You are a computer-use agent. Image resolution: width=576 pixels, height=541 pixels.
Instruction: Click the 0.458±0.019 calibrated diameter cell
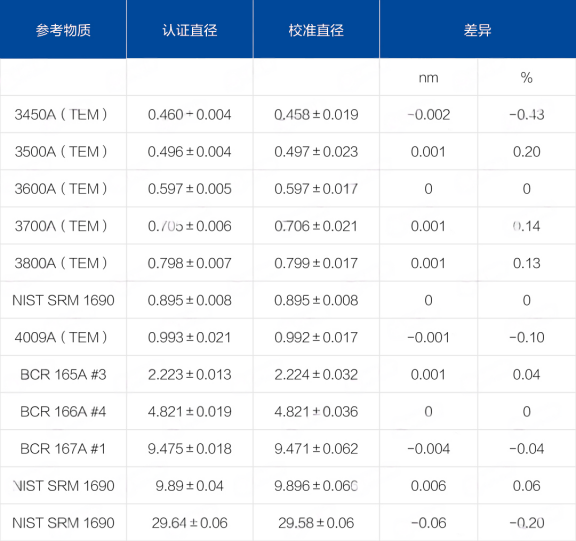[x=316, y=115]
